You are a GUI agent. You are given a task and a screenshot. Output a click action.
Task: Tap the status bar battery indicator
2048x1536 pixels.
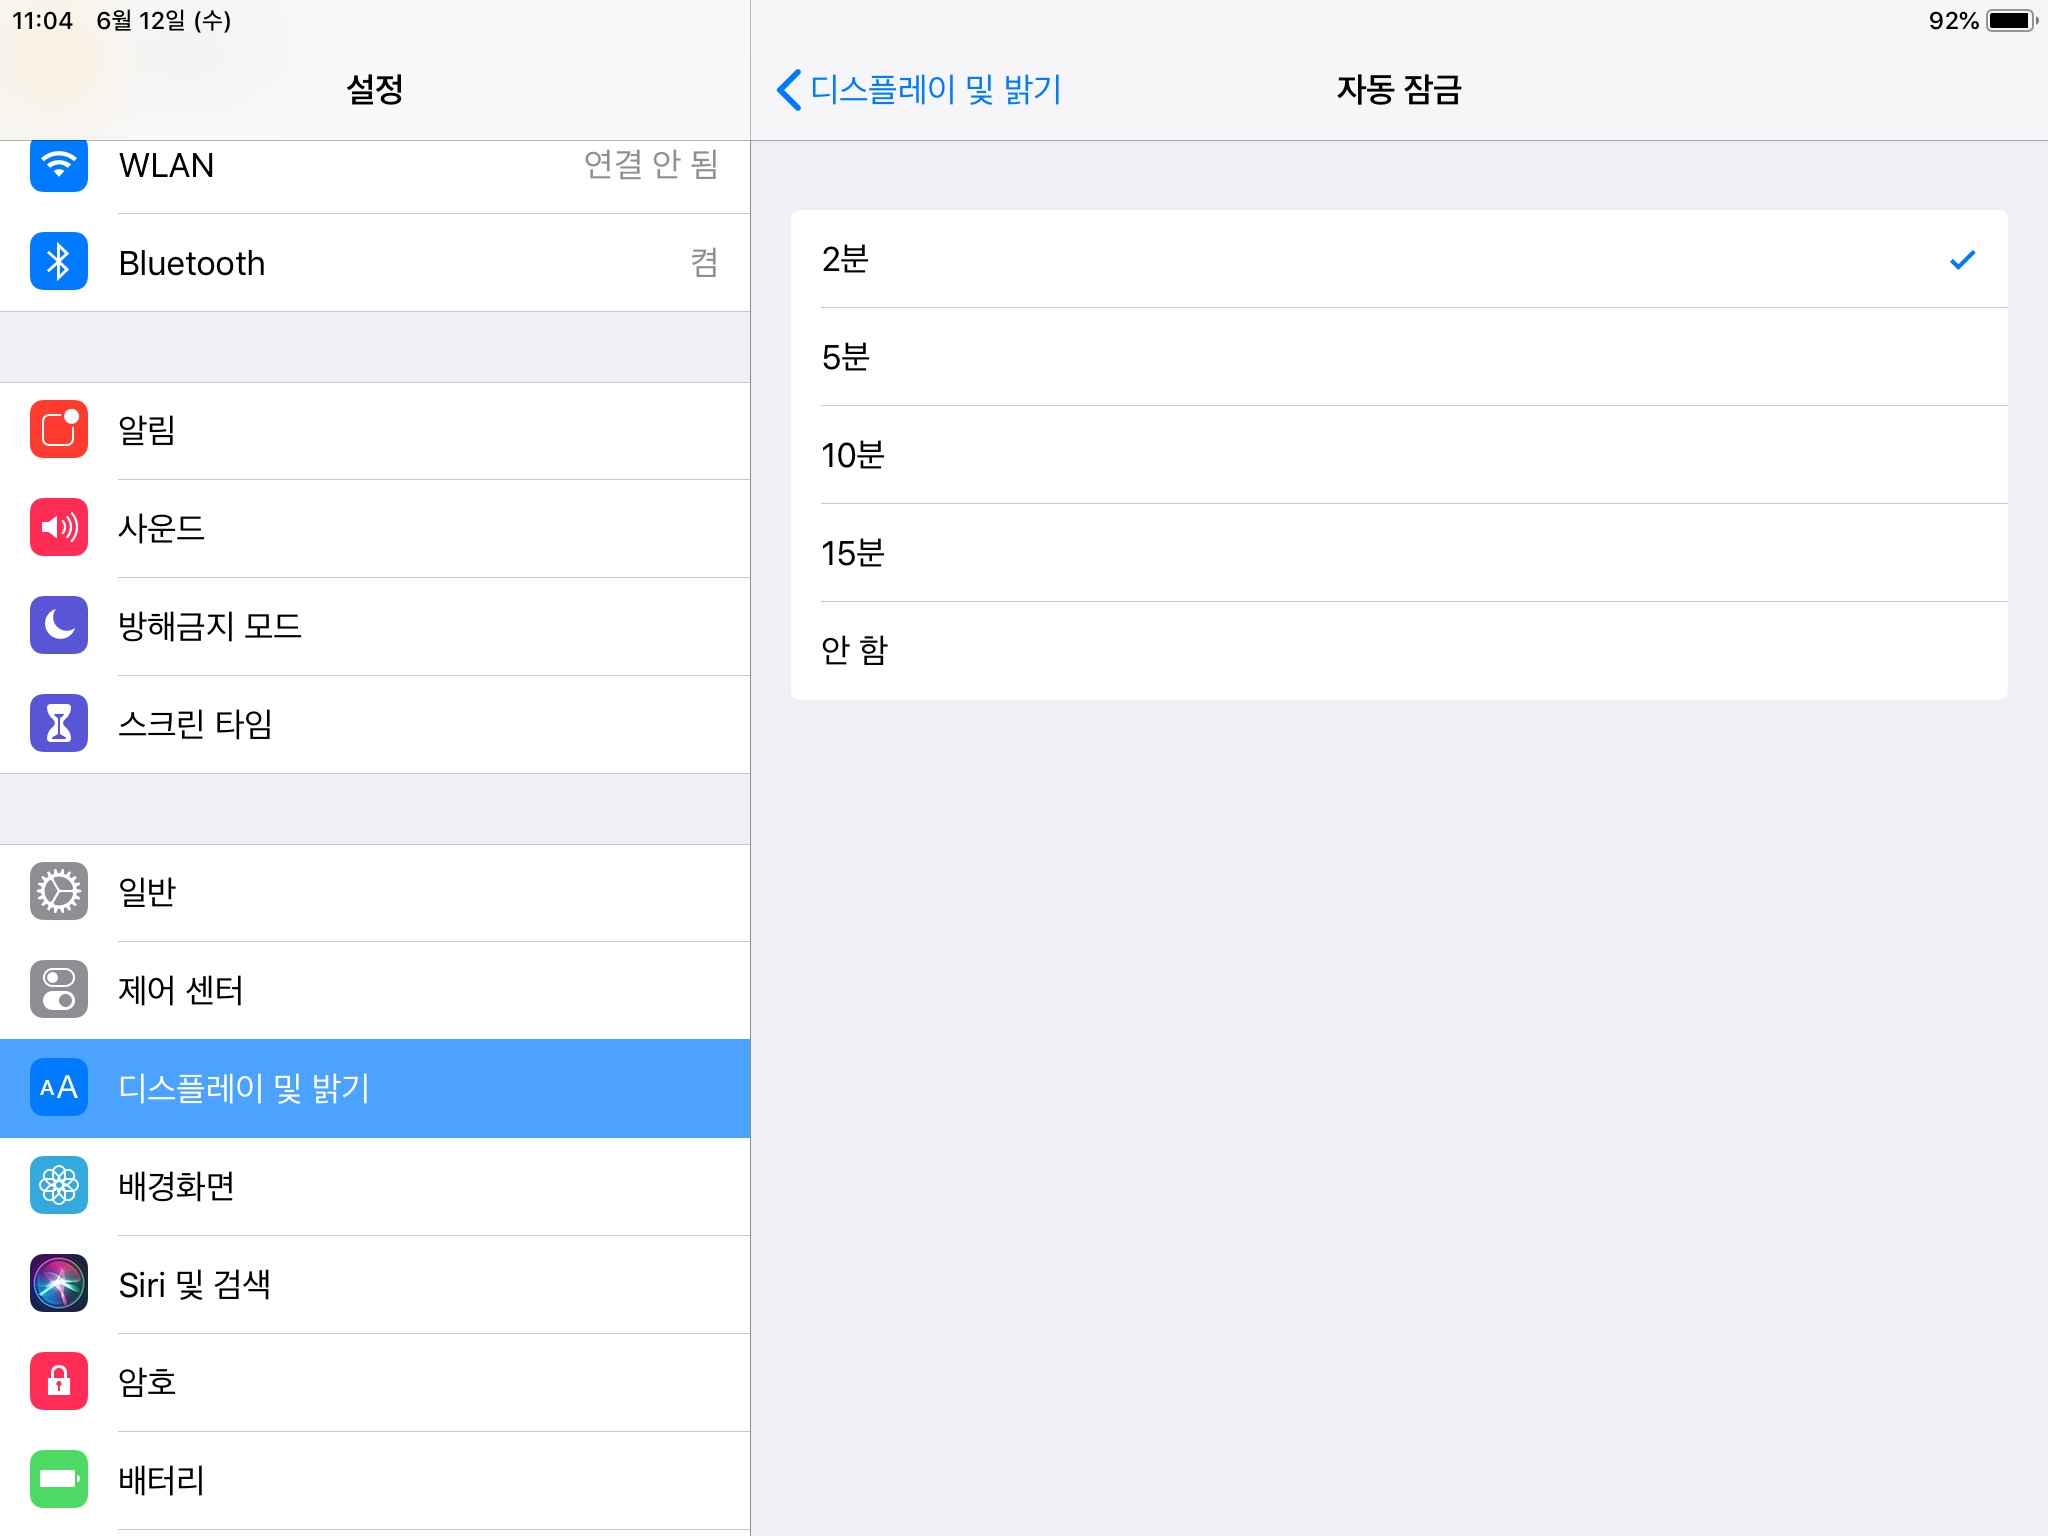2011,21
